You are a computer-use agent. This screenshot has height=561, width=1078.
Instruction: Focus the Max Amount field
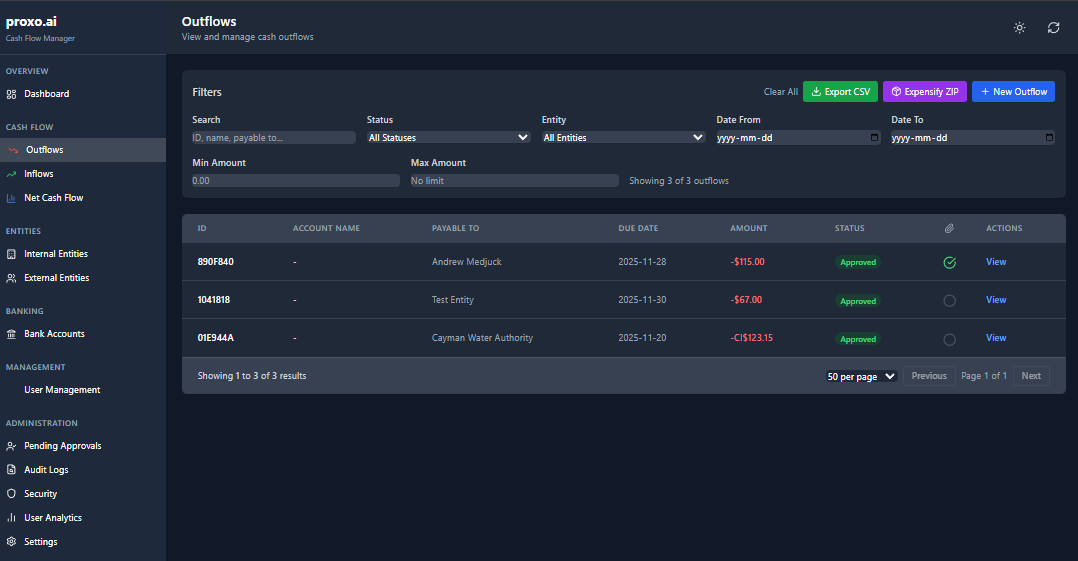(514, 181)
